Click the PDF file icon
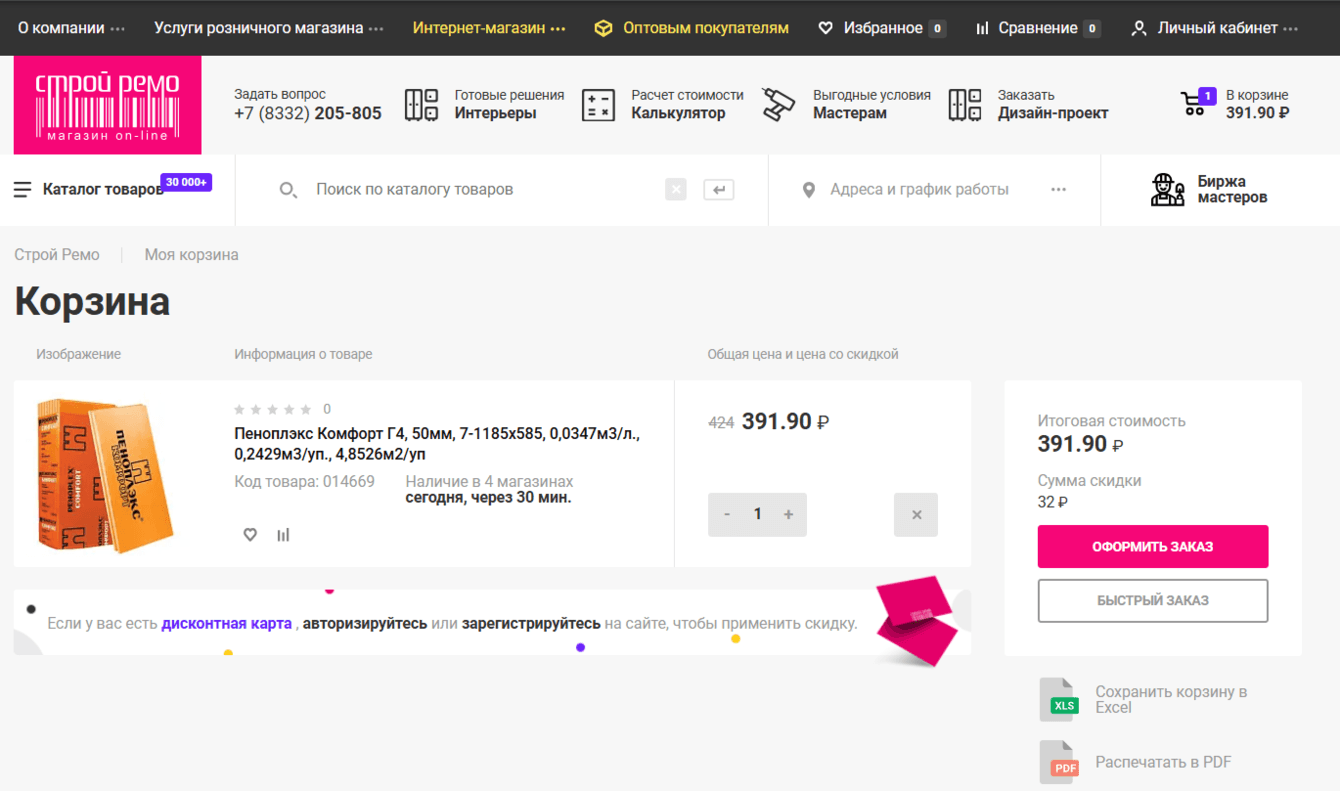Screen dimensions: 1340x791 pos(1059,762)
